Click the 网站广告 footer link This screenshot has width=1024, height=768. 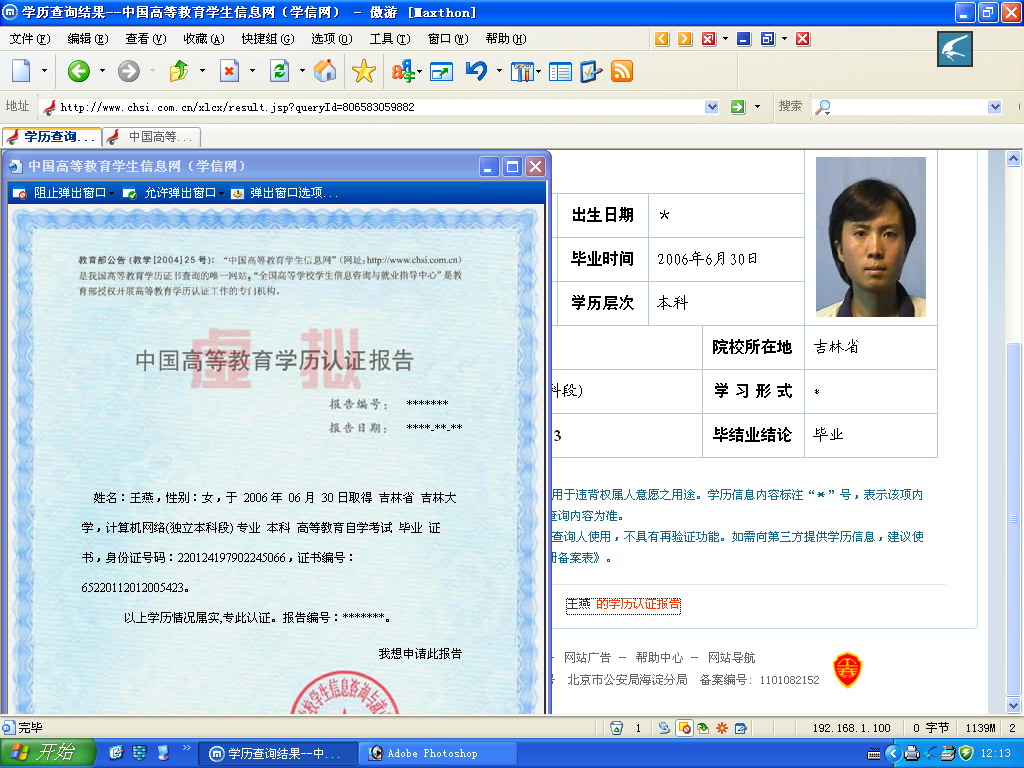tap(587, 658)
